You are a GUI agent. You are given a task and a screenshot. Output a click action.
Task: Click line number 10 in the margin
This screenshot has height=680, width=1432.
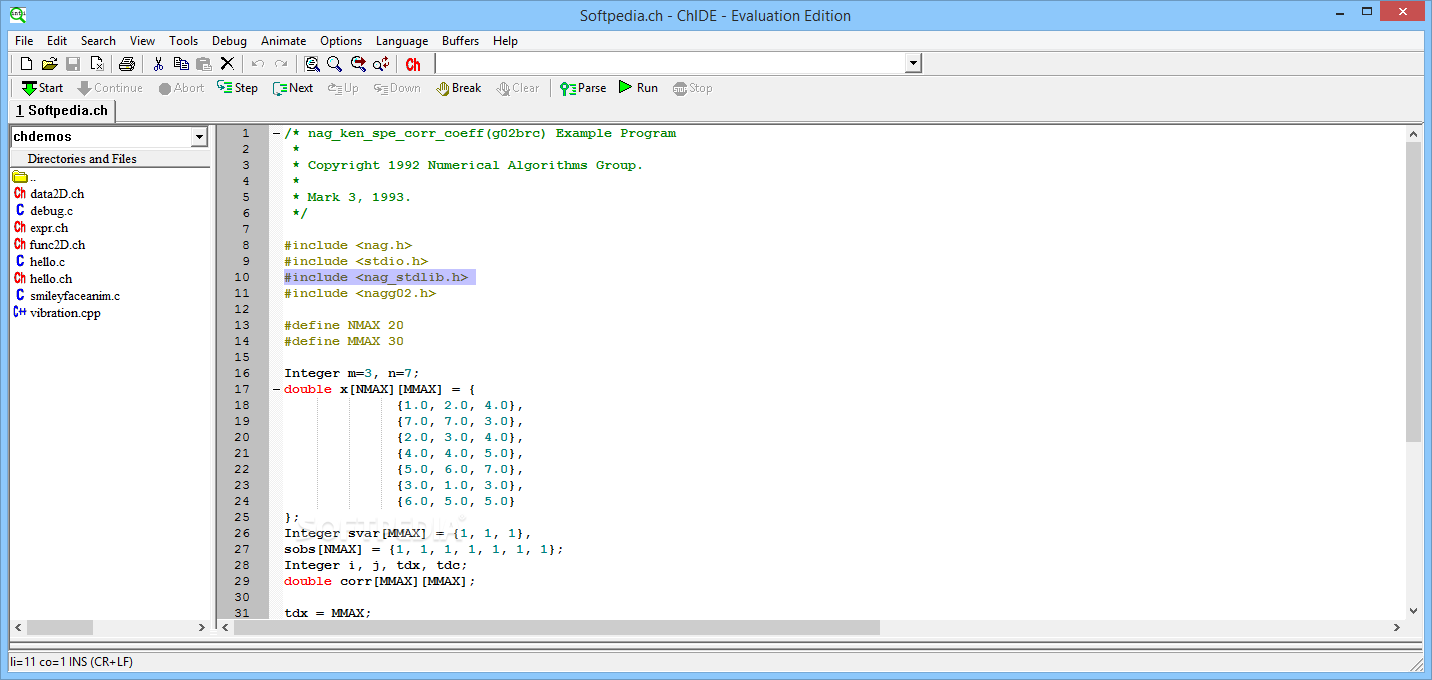click(x=242, y=277)
